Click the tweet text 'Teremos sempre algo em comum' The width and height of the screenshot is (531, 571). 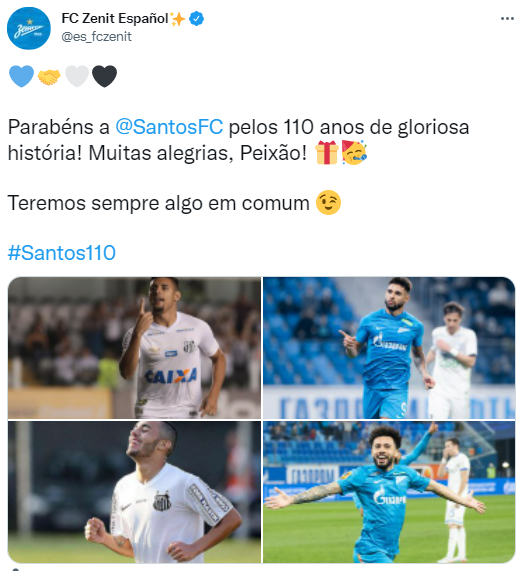[x=159, y=203]
